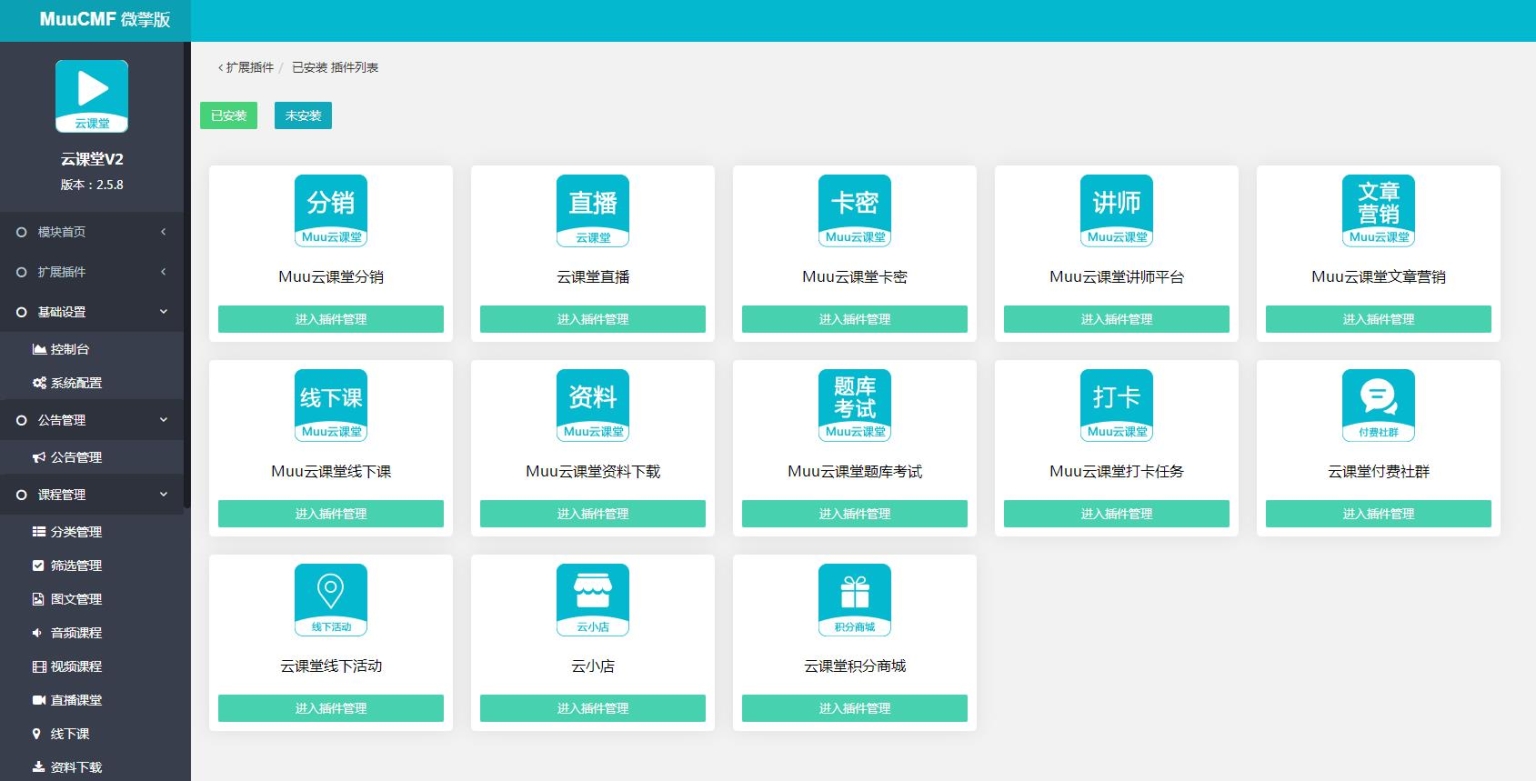
Task: Click the chat bubble icon of 云课堂付费社群
Action: point(1378,405)
